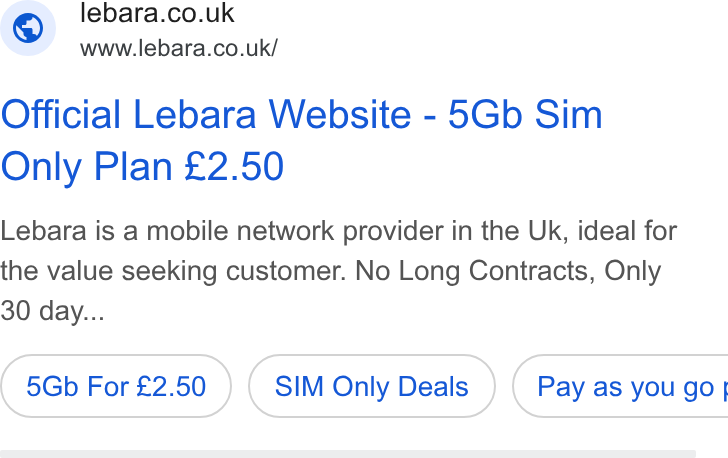Click the globe favicon beside lebara.co.uk
The image size is (728, 458).
[x=28, y=28]
